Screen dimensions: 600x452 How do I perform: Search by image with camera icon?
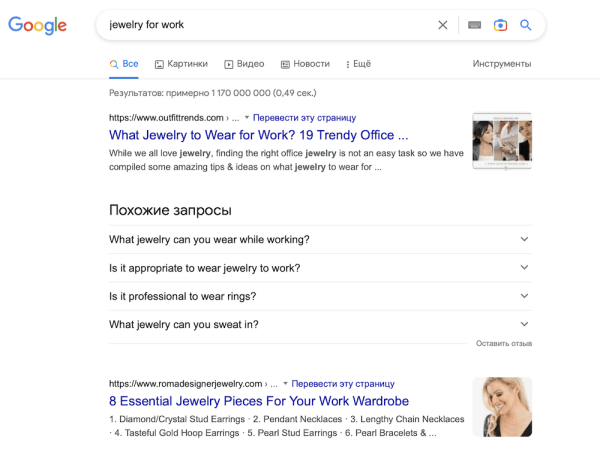pos(500,25)
